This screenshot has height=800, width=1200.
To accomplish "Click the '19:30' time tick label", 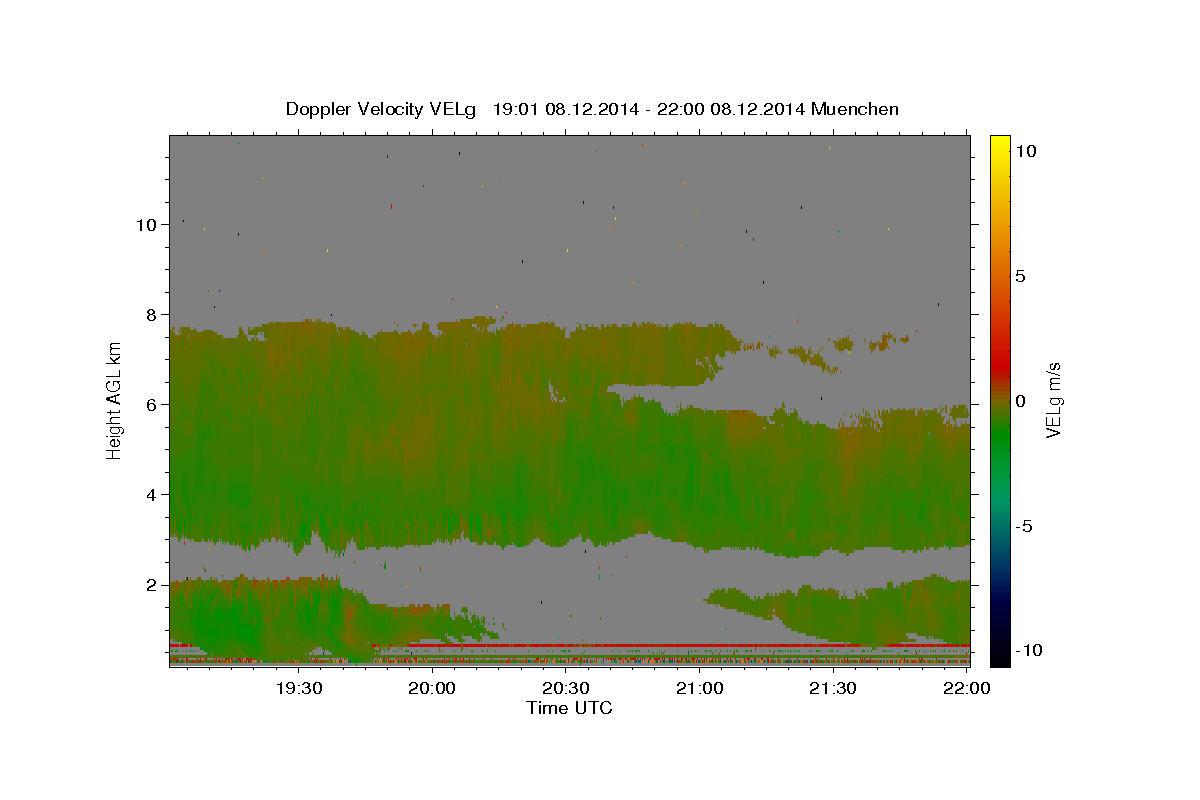I will 299,689.
